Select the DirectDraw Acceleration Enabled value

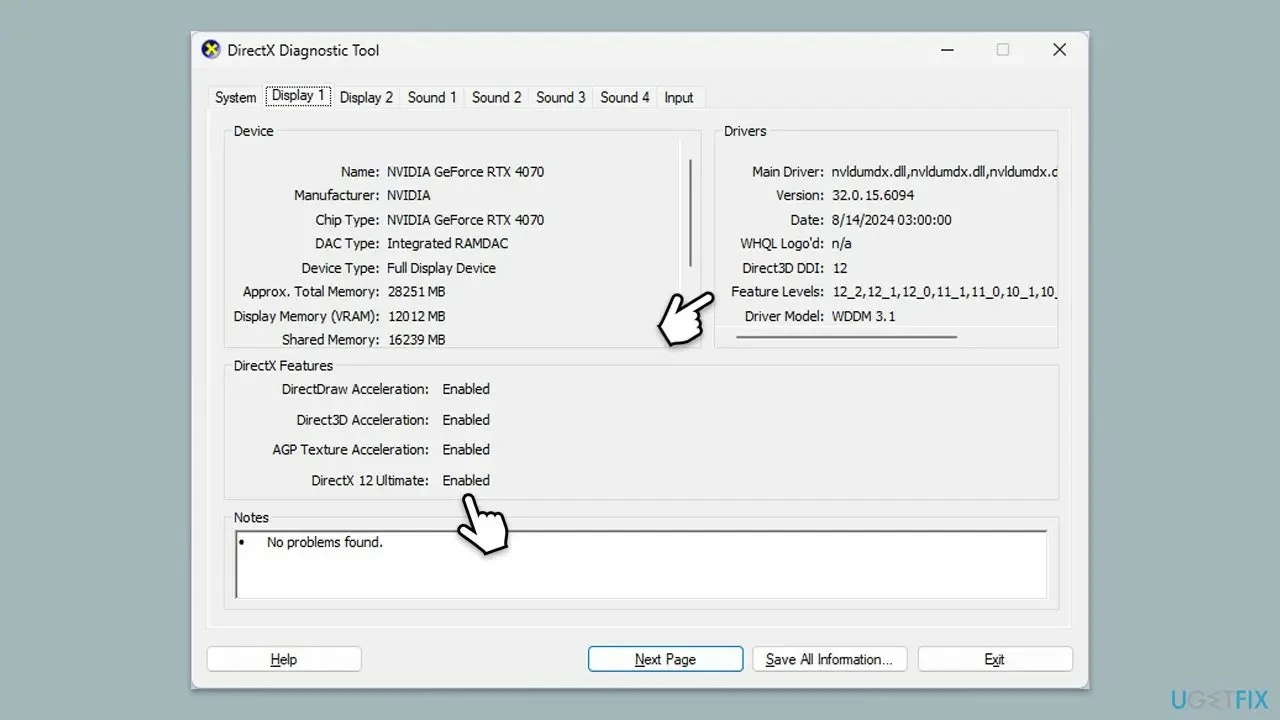point(466,389)
